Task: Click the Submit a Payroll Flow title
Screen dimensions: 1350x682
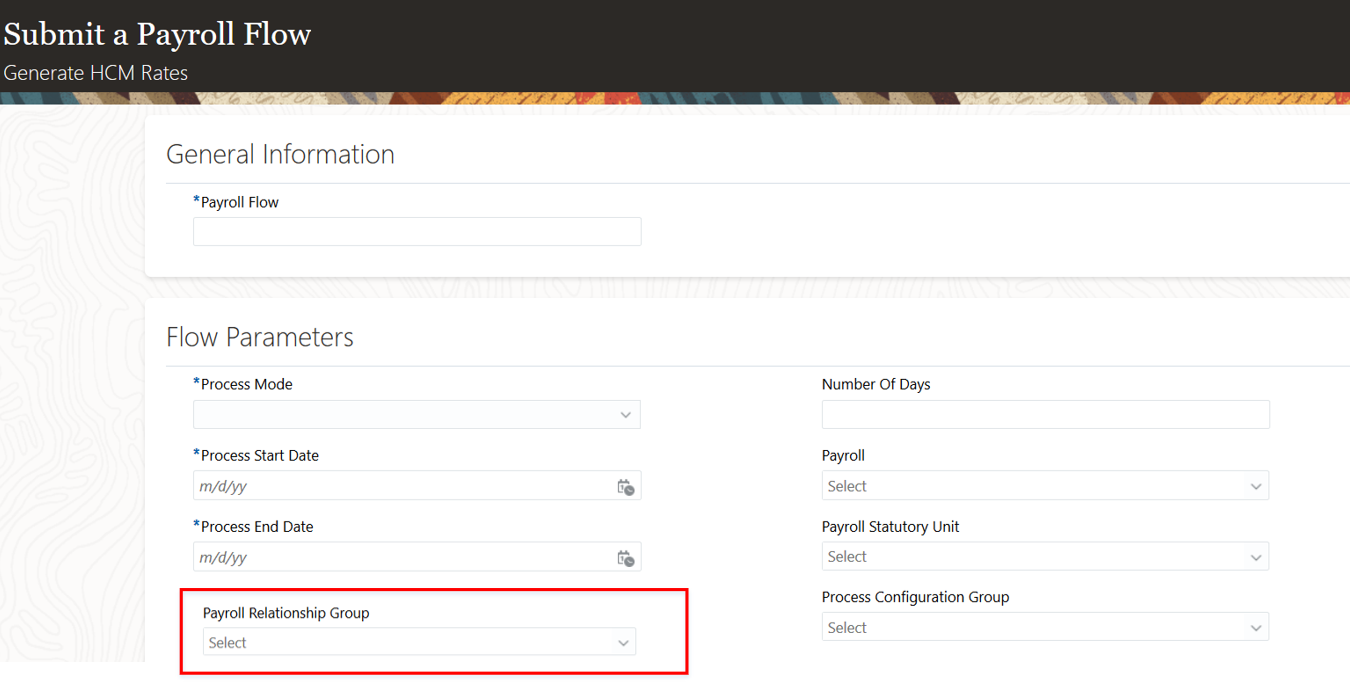Action: 157,34
